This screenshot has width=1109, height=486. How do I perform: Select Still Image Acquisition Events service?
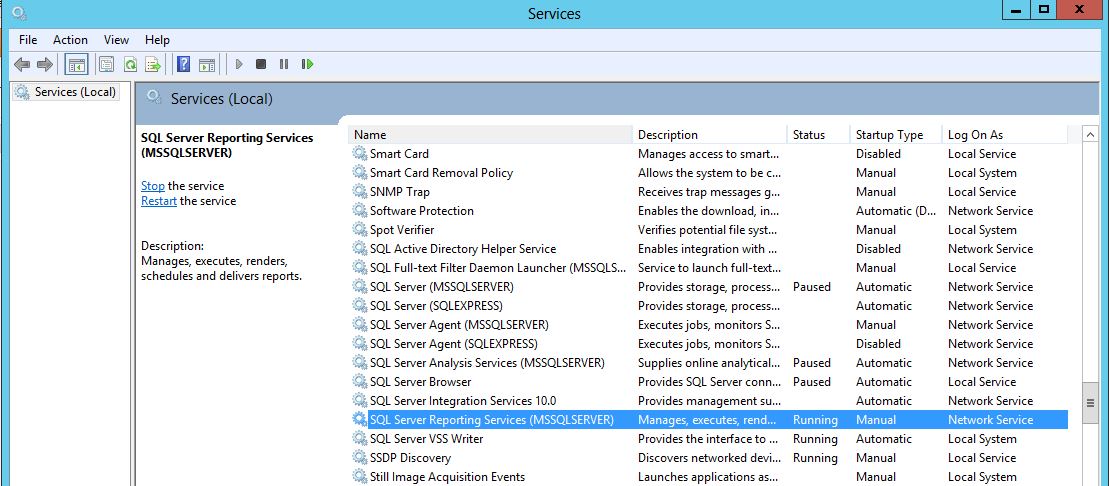click(x=709, y=477)
